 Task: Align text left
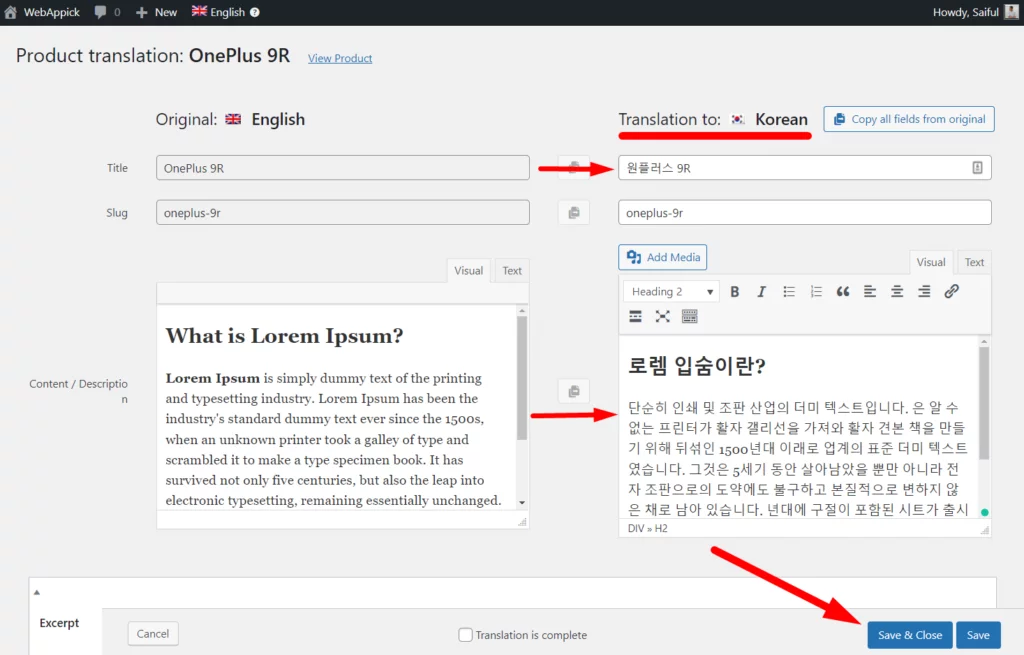click(870, 291)
